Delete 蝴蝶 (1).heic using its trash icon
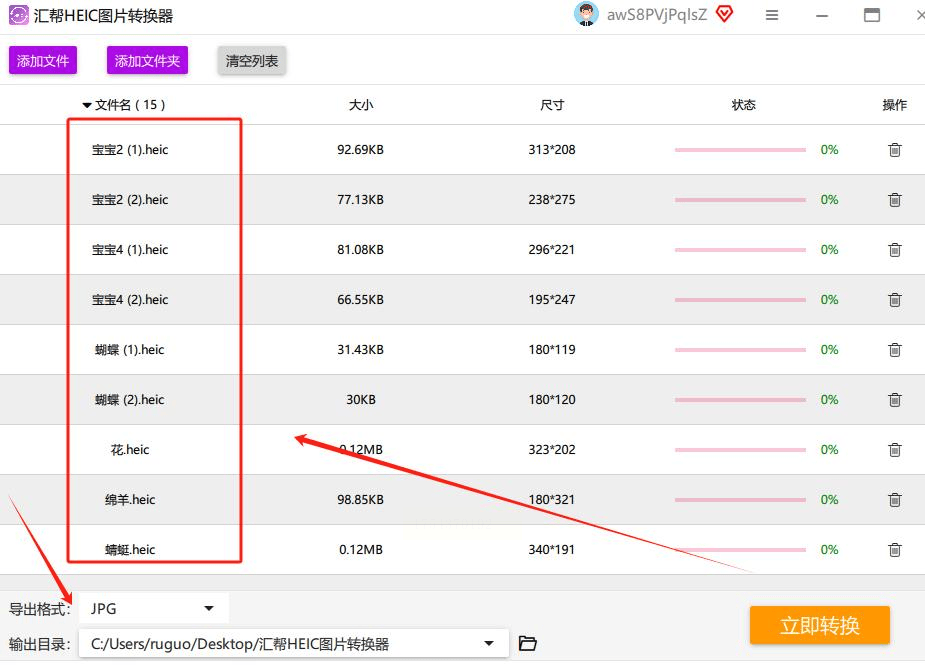This screenshot has height=665, width=925. coord(894,349)
